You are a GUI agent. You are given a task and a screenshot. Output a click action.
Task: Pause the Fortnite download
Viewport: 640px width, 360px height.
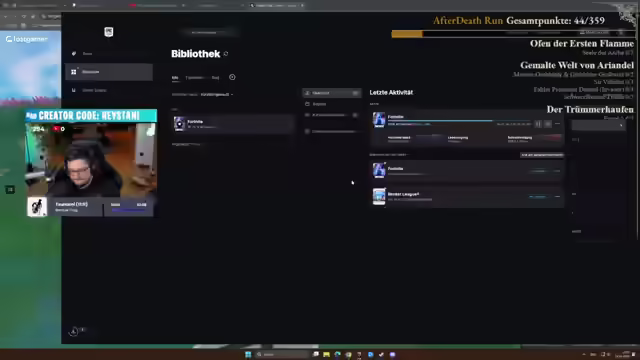pyautogui.click(x=538, y=124)
